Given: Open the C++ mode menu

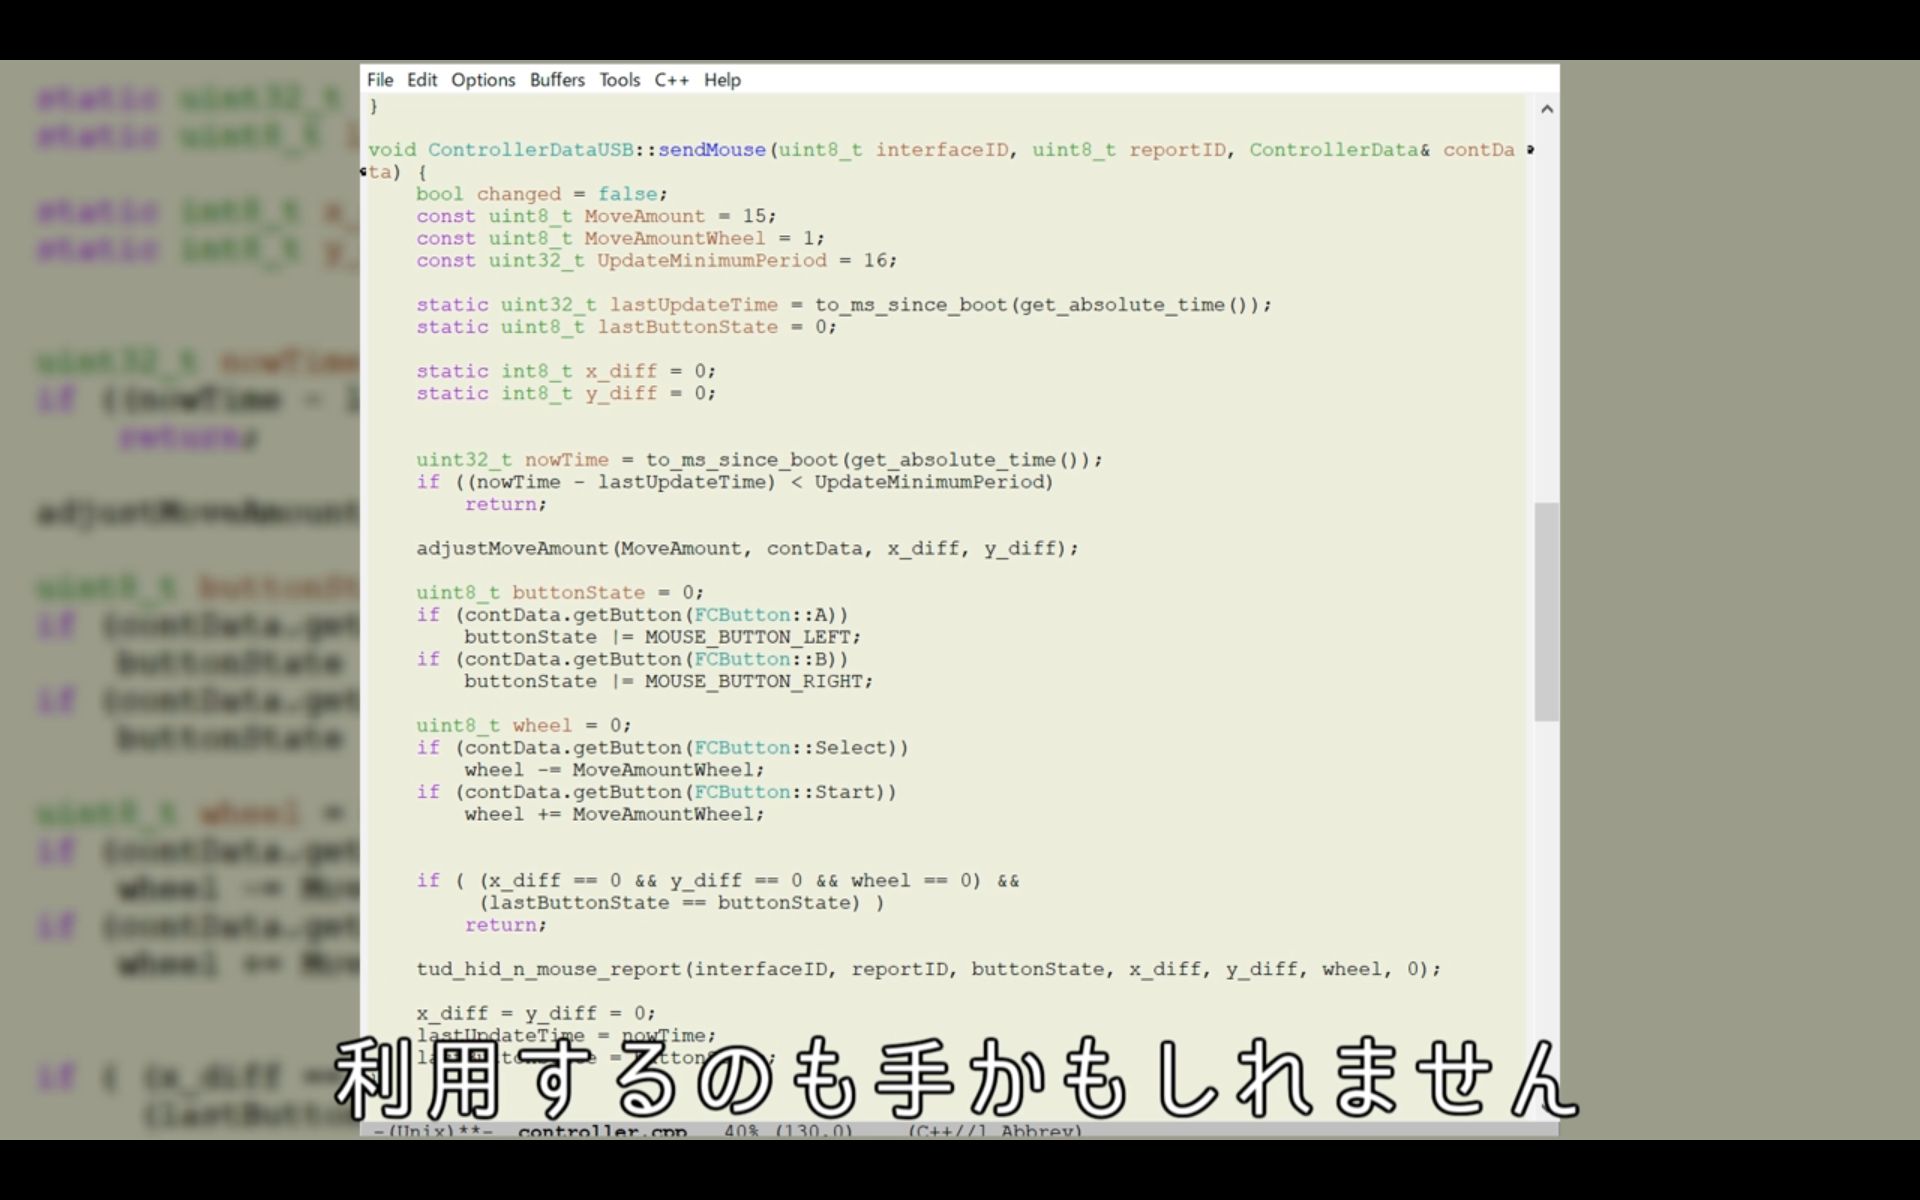Looking at the screenshot, I should [x=671, y=80].
